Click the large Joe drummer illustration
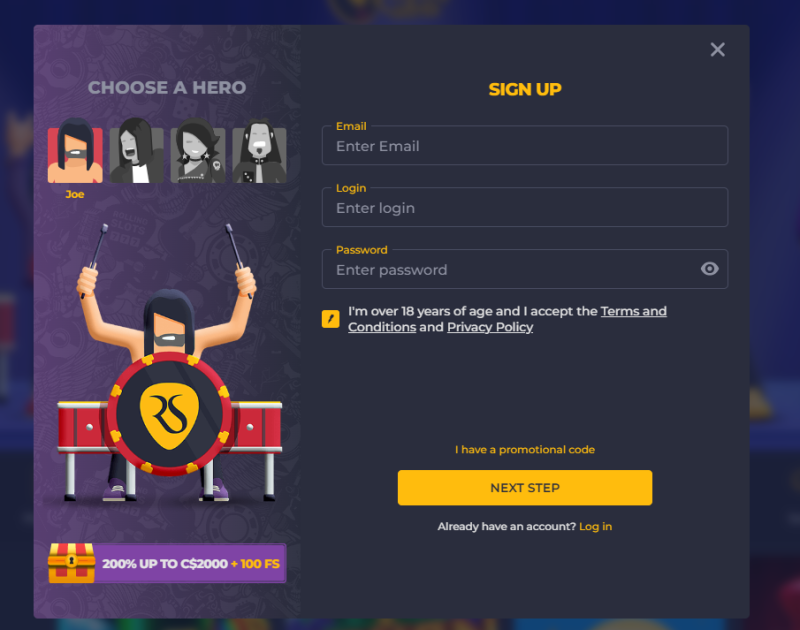The image size is (800, 630). click(x=168, y=362)
